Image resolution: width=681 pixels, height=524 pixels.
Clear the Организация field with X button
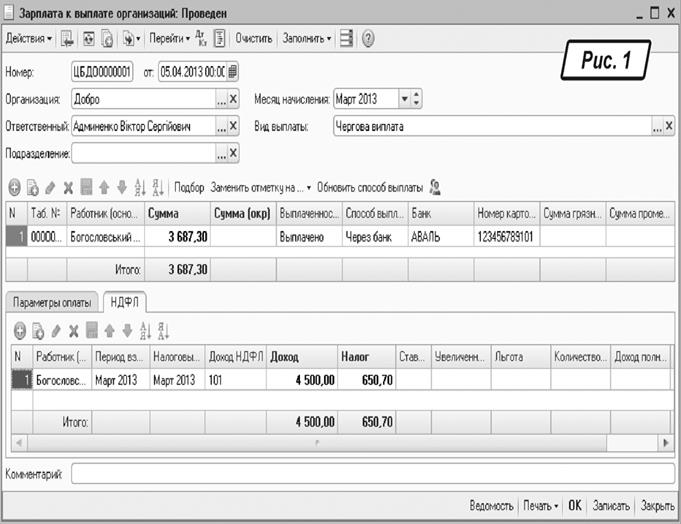pyautogui.click(x=233, y=100)
